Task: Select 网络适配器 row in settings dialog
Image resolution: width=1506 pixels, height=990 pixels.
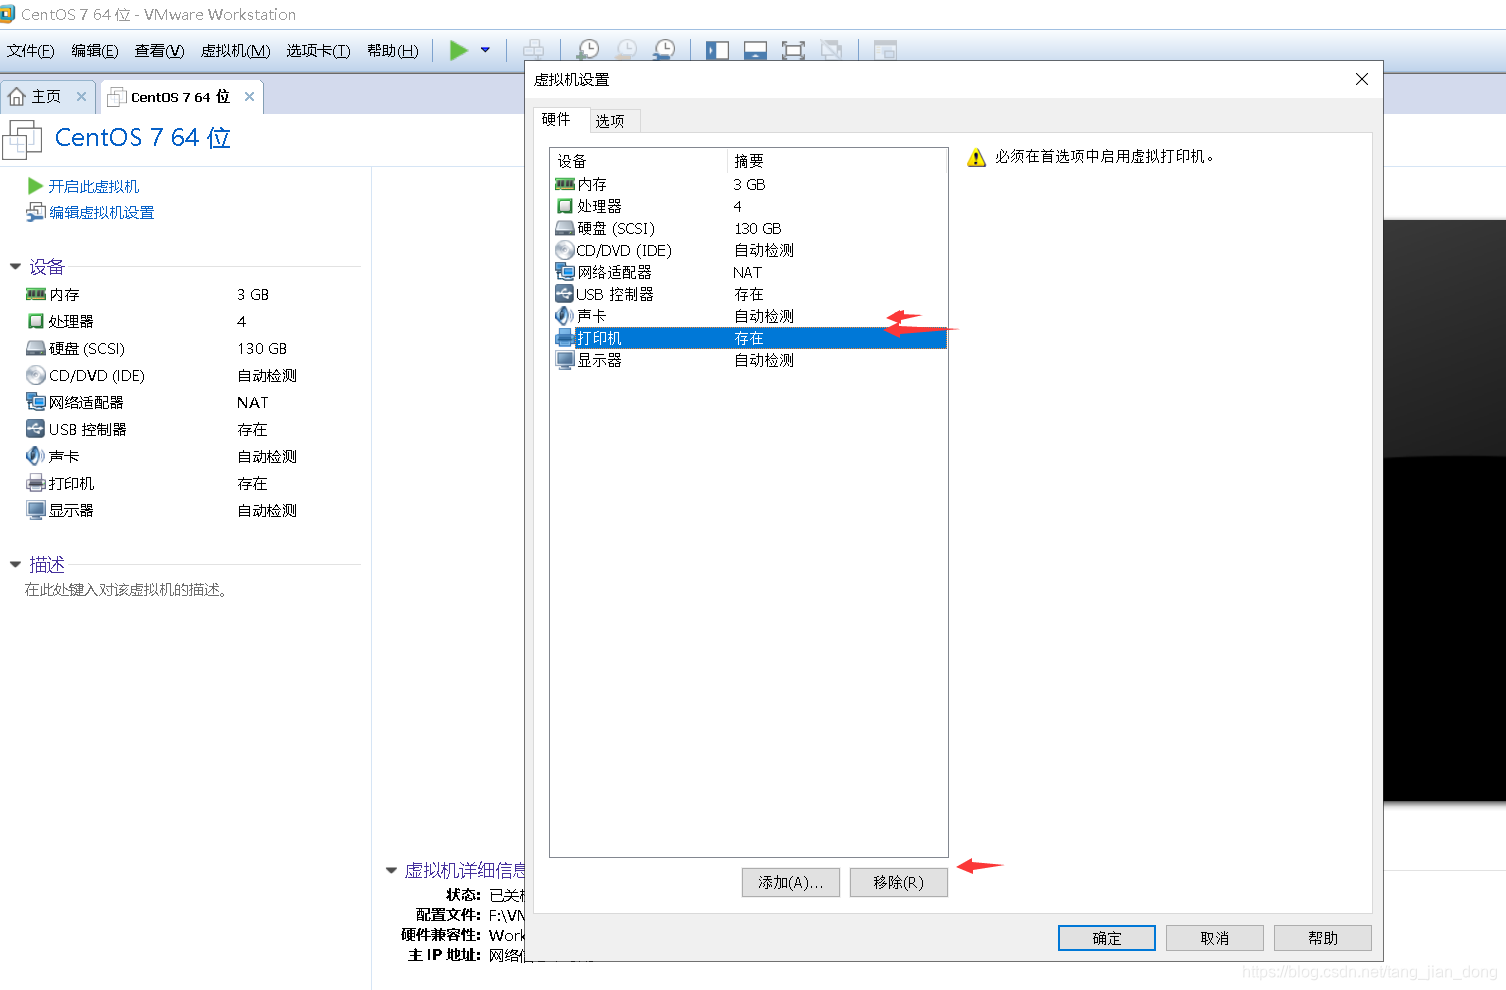Action: tap(748, 272)
